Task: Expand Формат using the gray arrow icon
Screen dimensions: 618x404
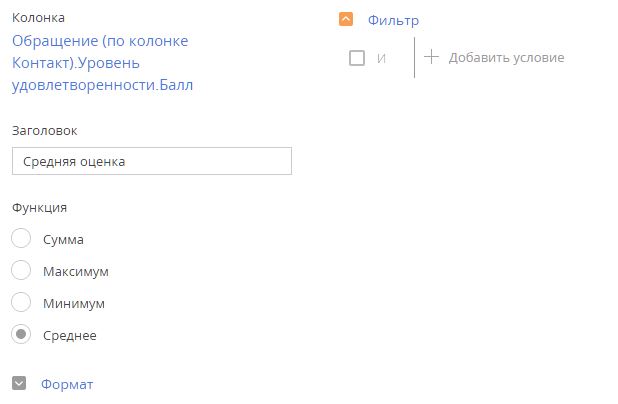Action: [x=19, y=383]
